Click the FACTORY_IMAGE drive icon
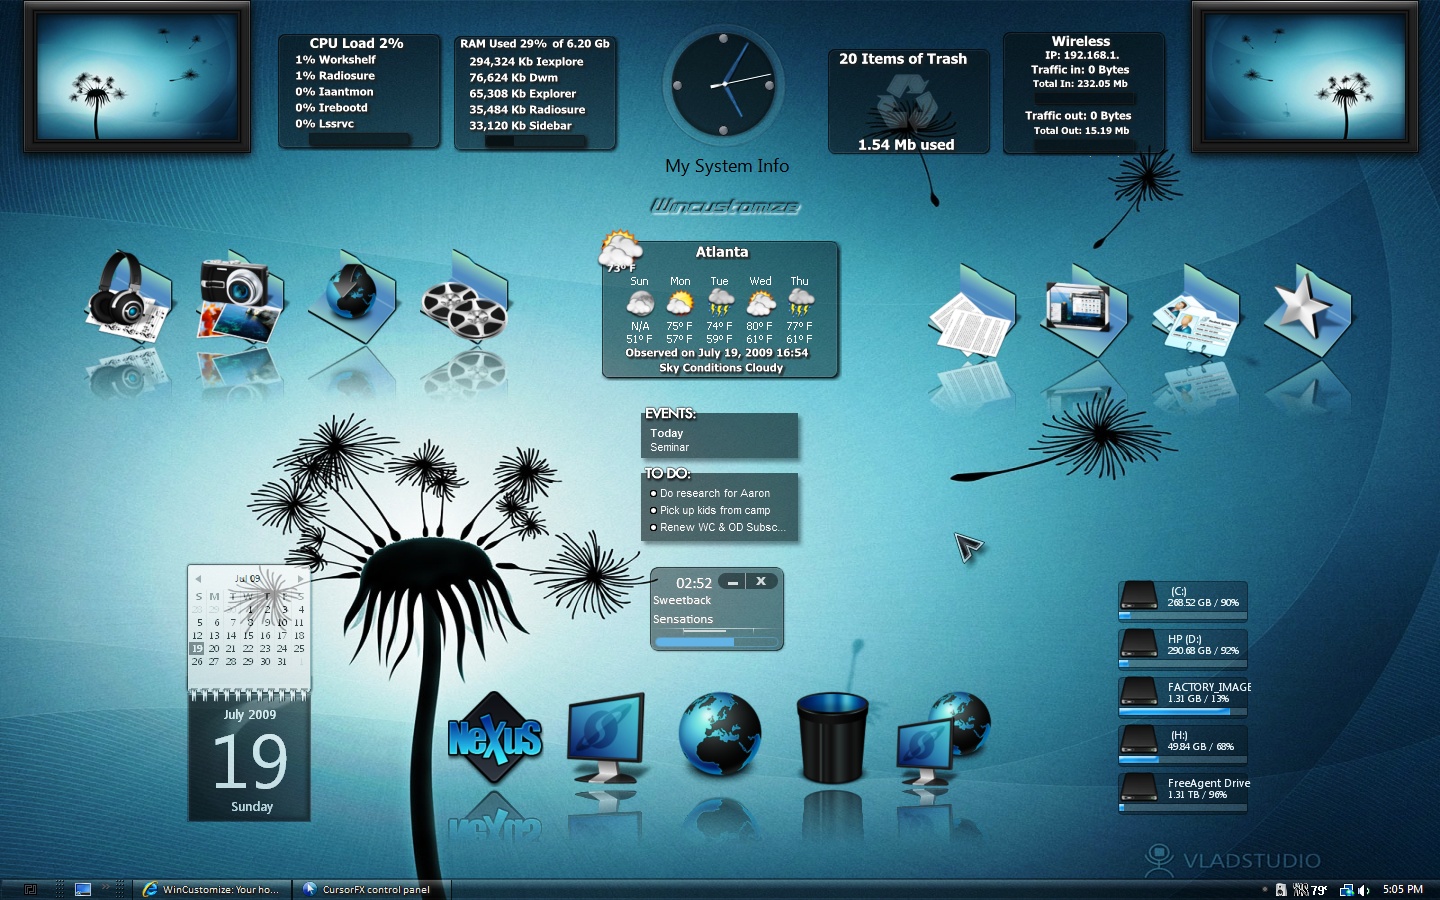1440x900 pixels. [1138, 693]
